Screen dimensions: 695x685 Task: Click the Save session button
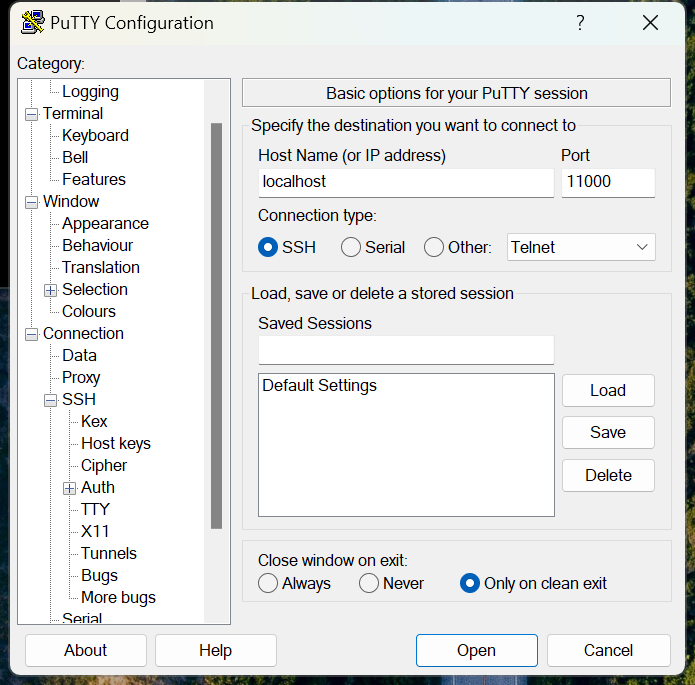tap(608, 432)
